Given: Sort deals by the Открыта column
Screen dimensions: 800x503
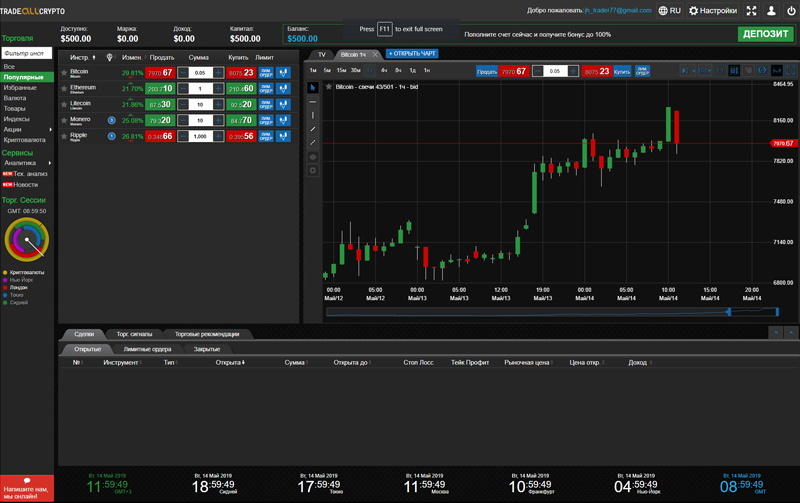Looking at the screenshot, I should [230, 363].
